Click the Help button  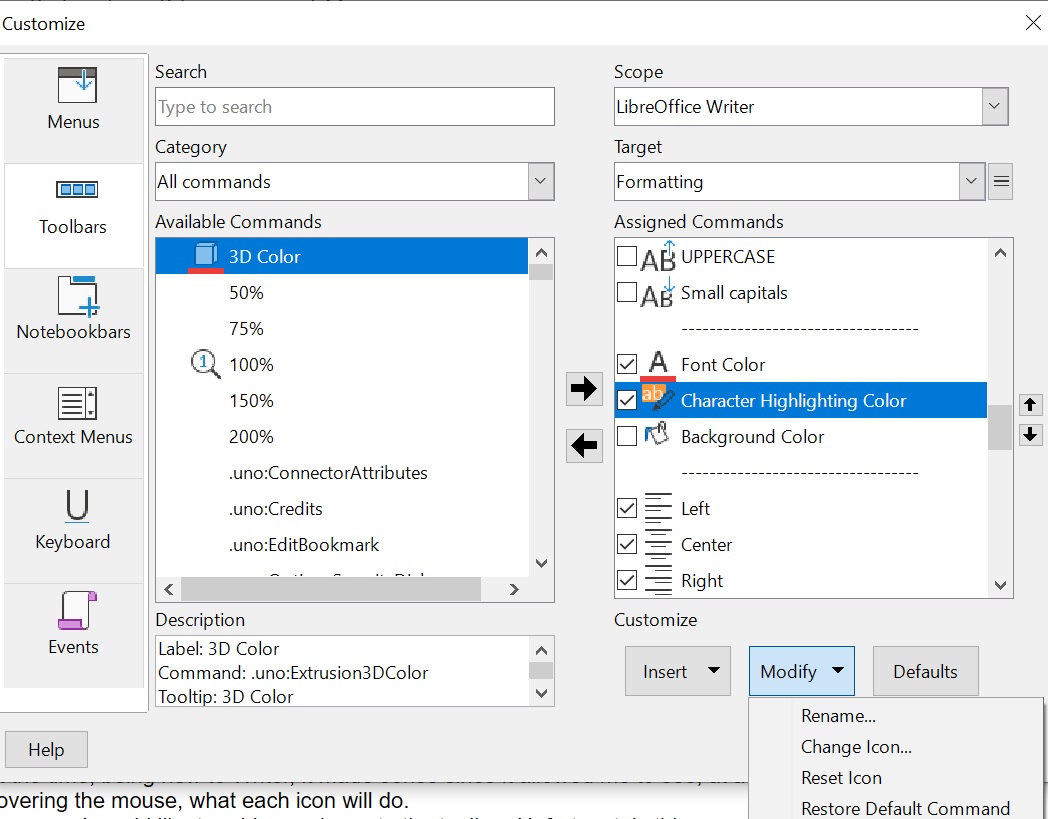(x=46, y=749)
